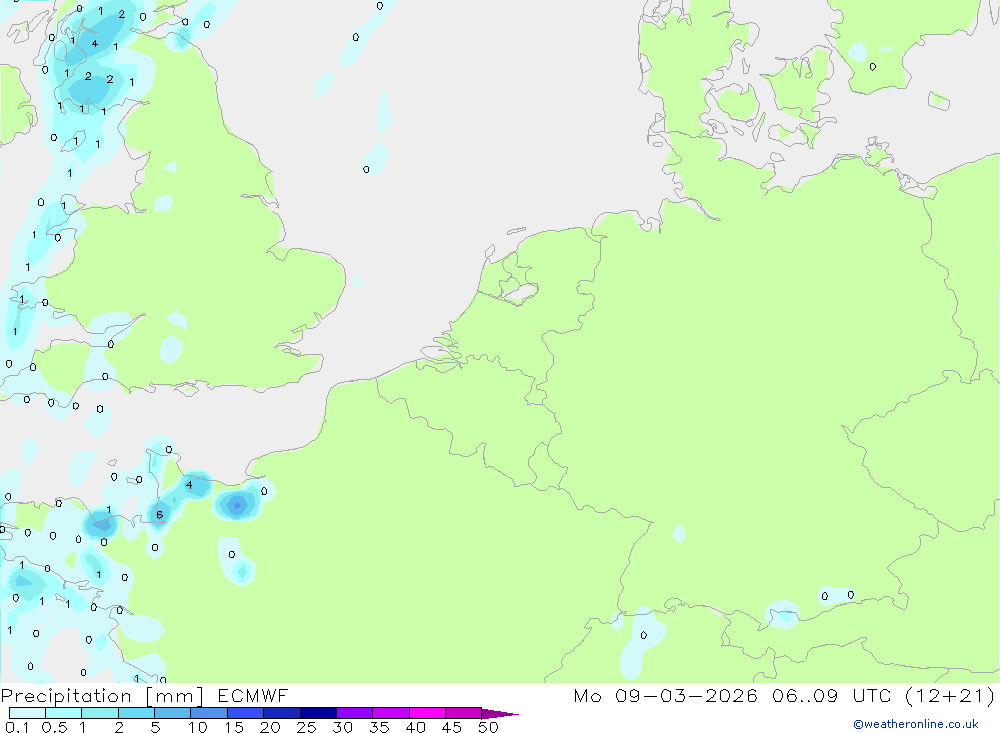Click the date 'Mo 09-03-2026'
Viewport: 1000px width, 733px height.
tap(665, 695)
